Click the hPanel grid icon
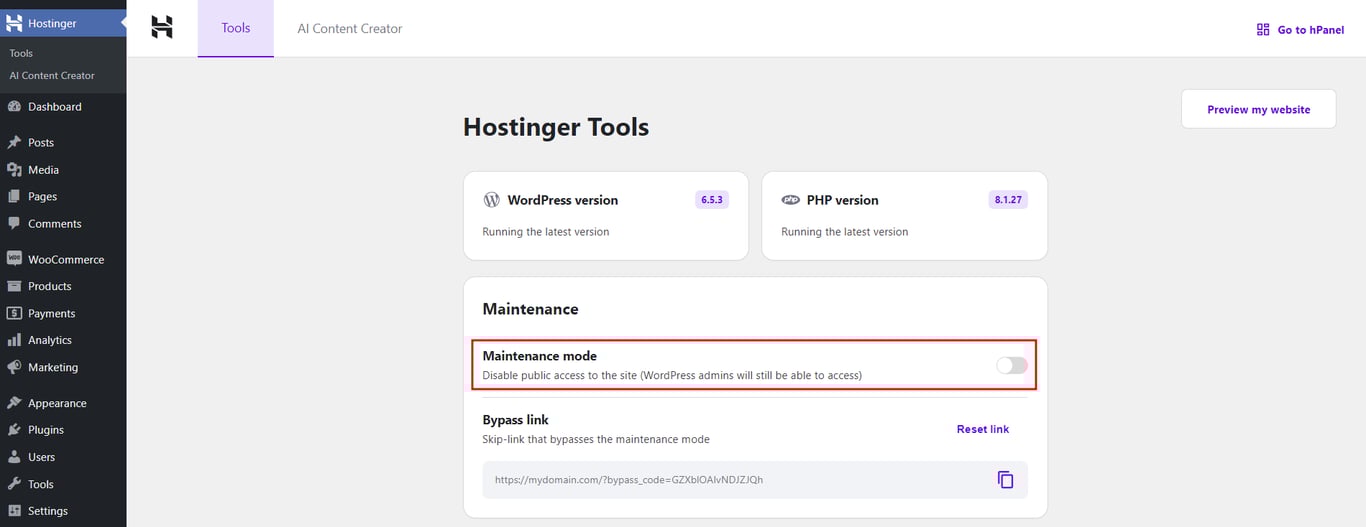The image size is (1366, 527). point(1263,30)
